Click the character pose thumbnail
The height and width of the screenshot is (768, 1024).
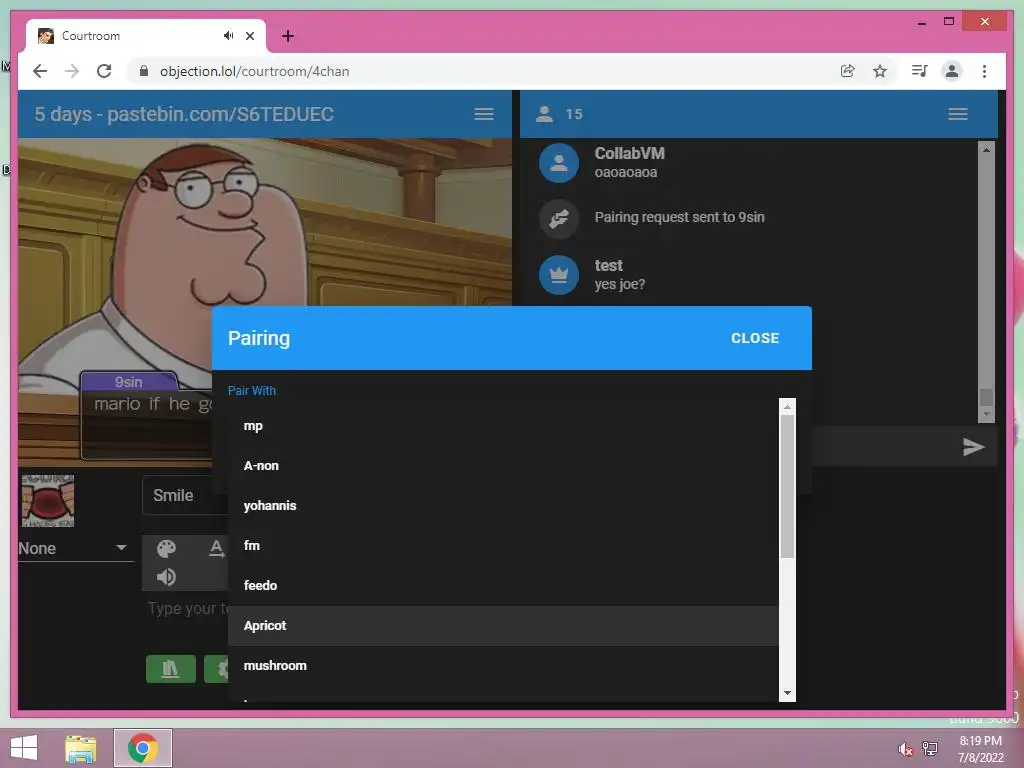(x=48, y=501)
